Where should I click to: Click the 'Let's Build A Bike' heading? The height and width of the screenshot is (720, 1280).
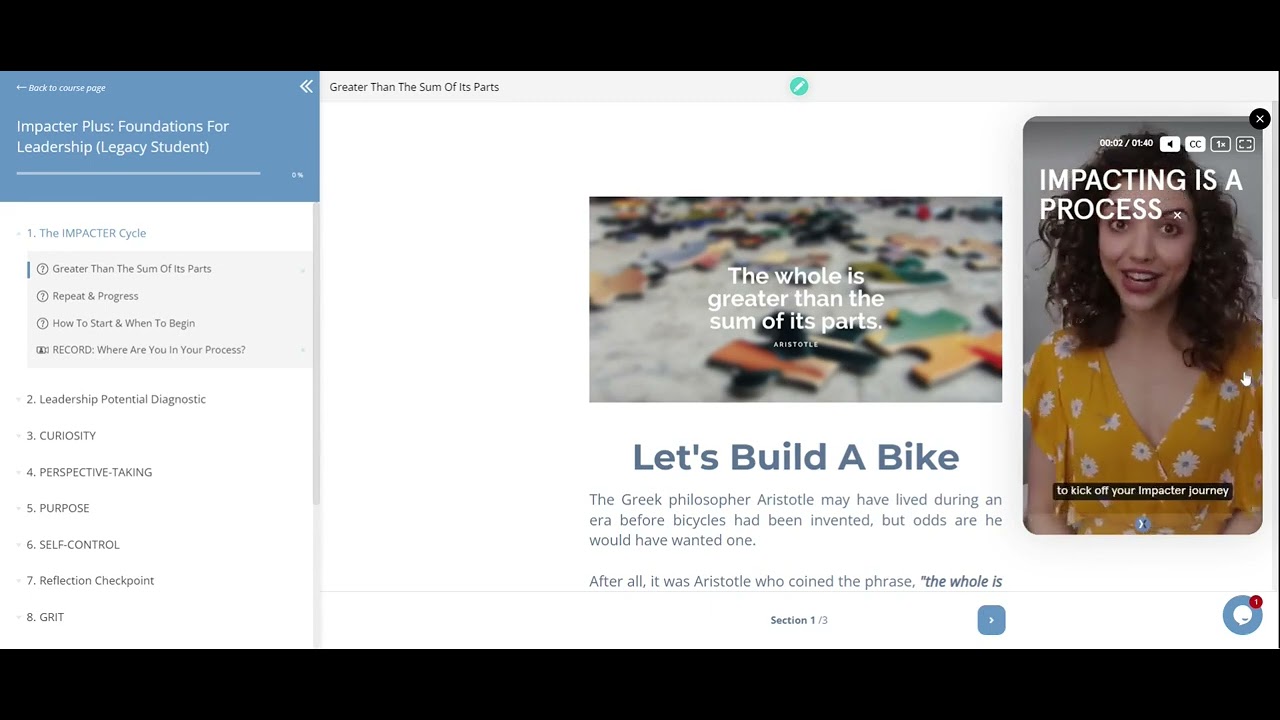tap(795, 457)
